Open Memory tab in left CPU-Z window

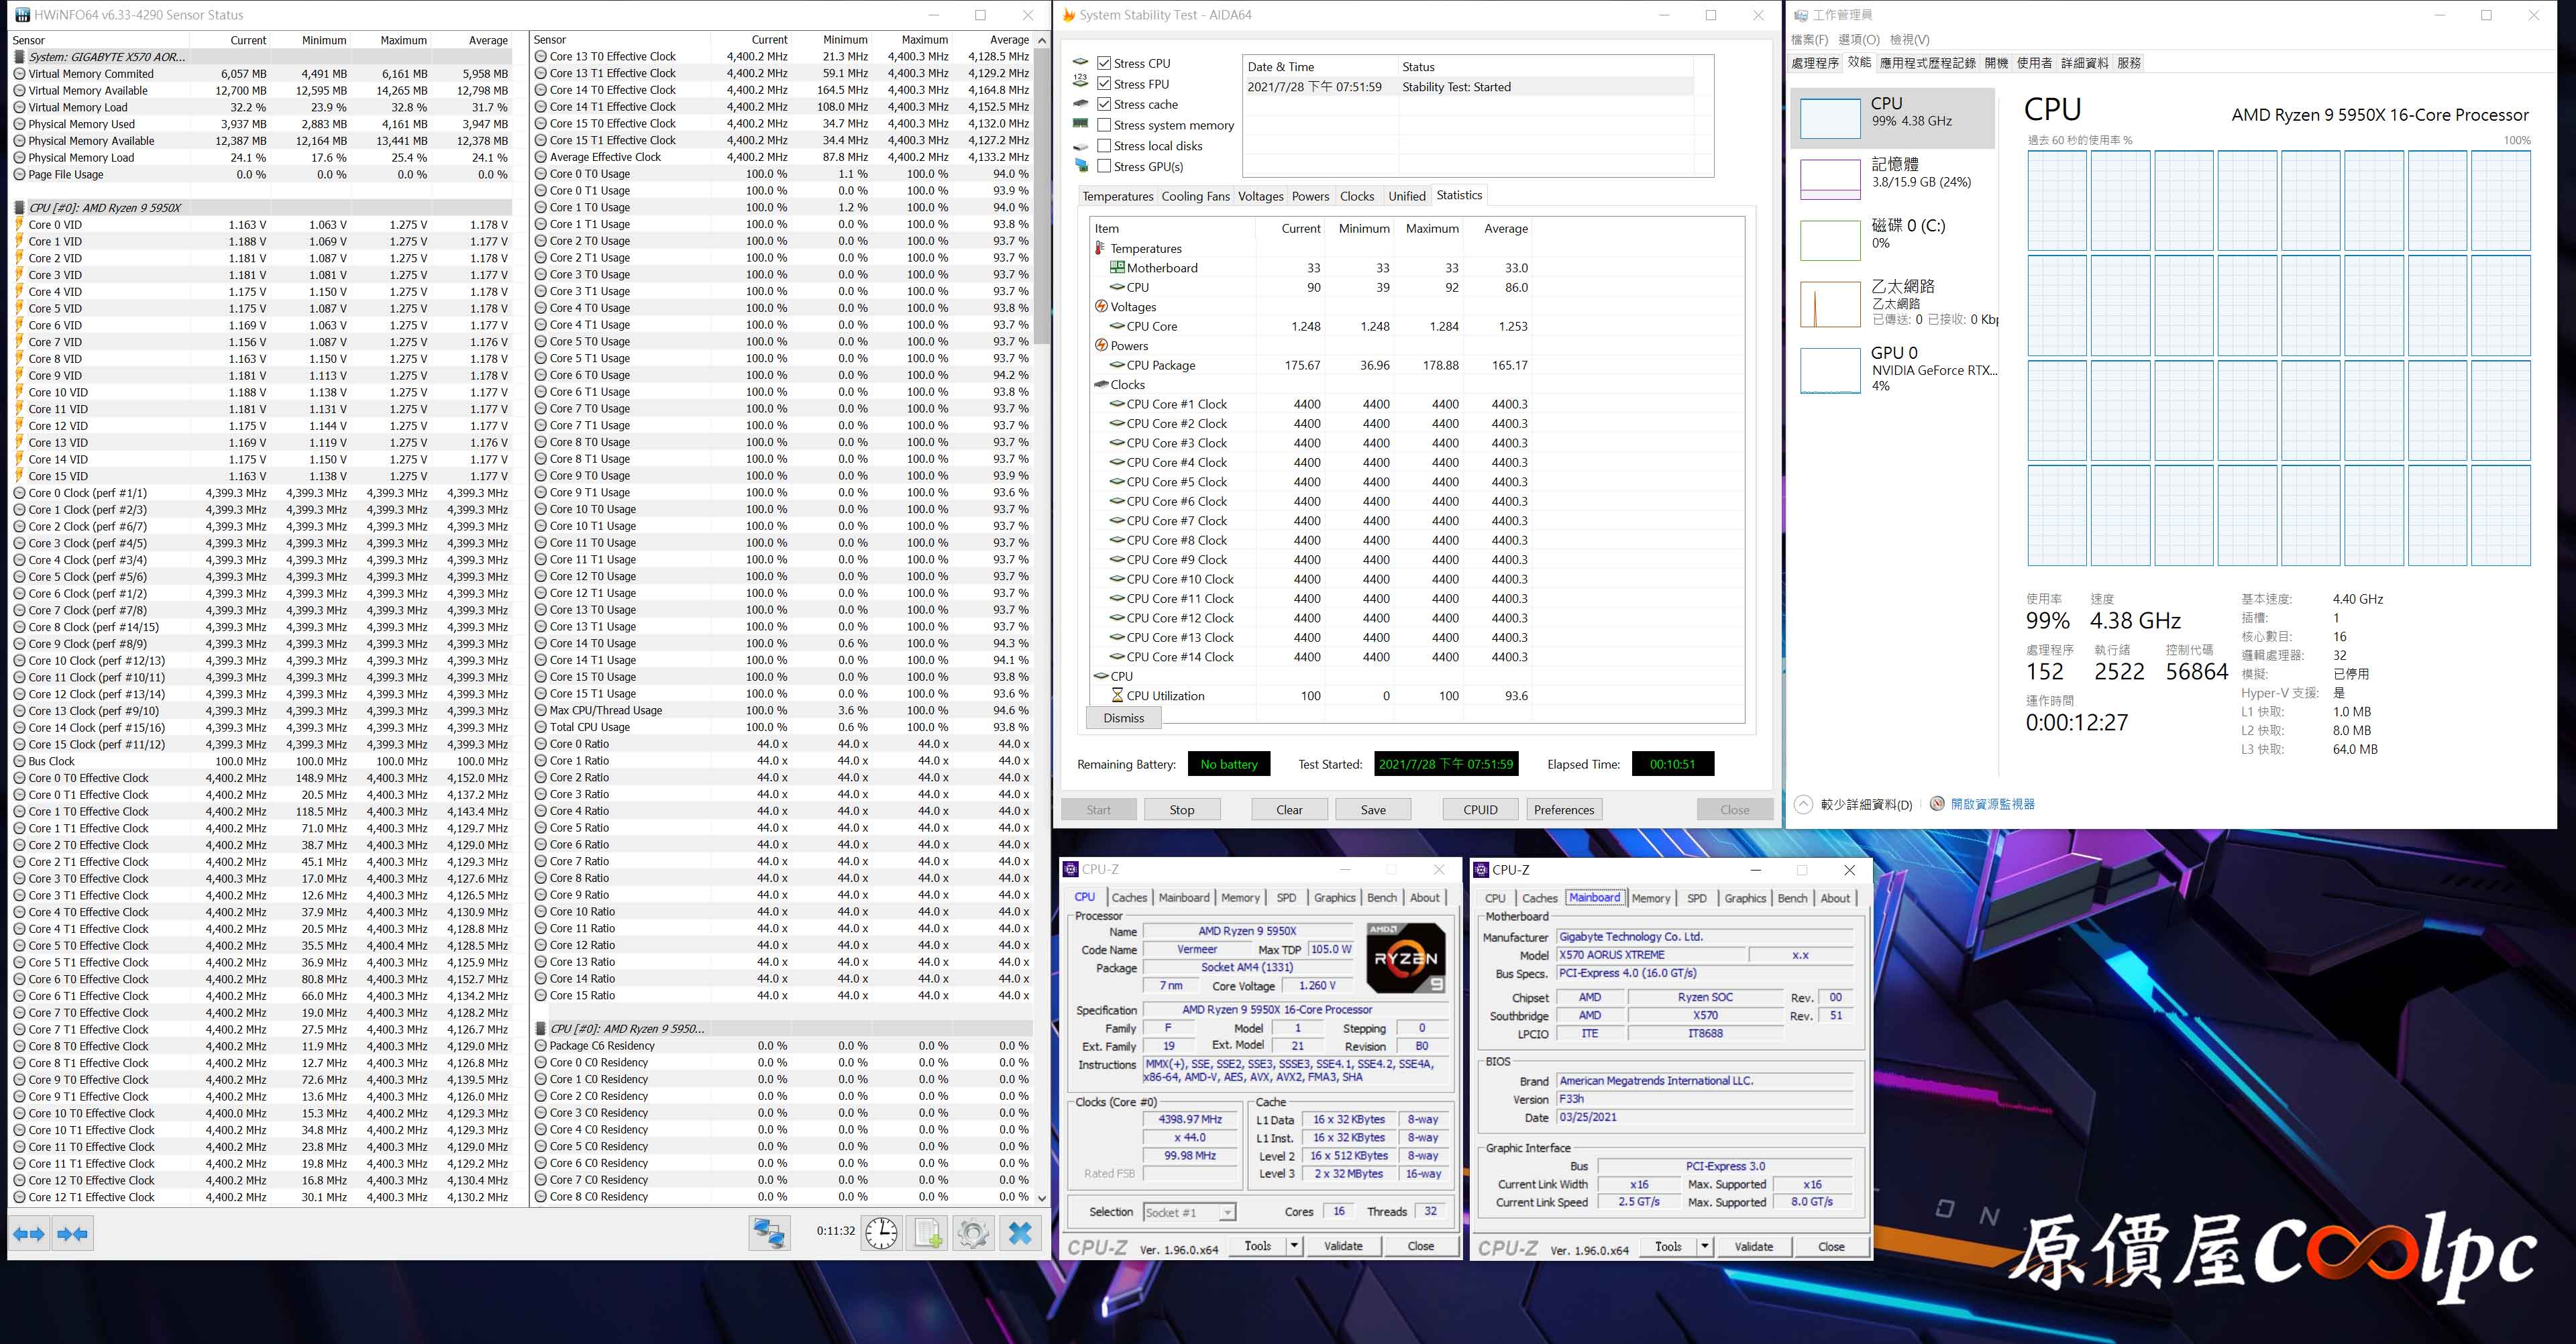pos(1240,898)
